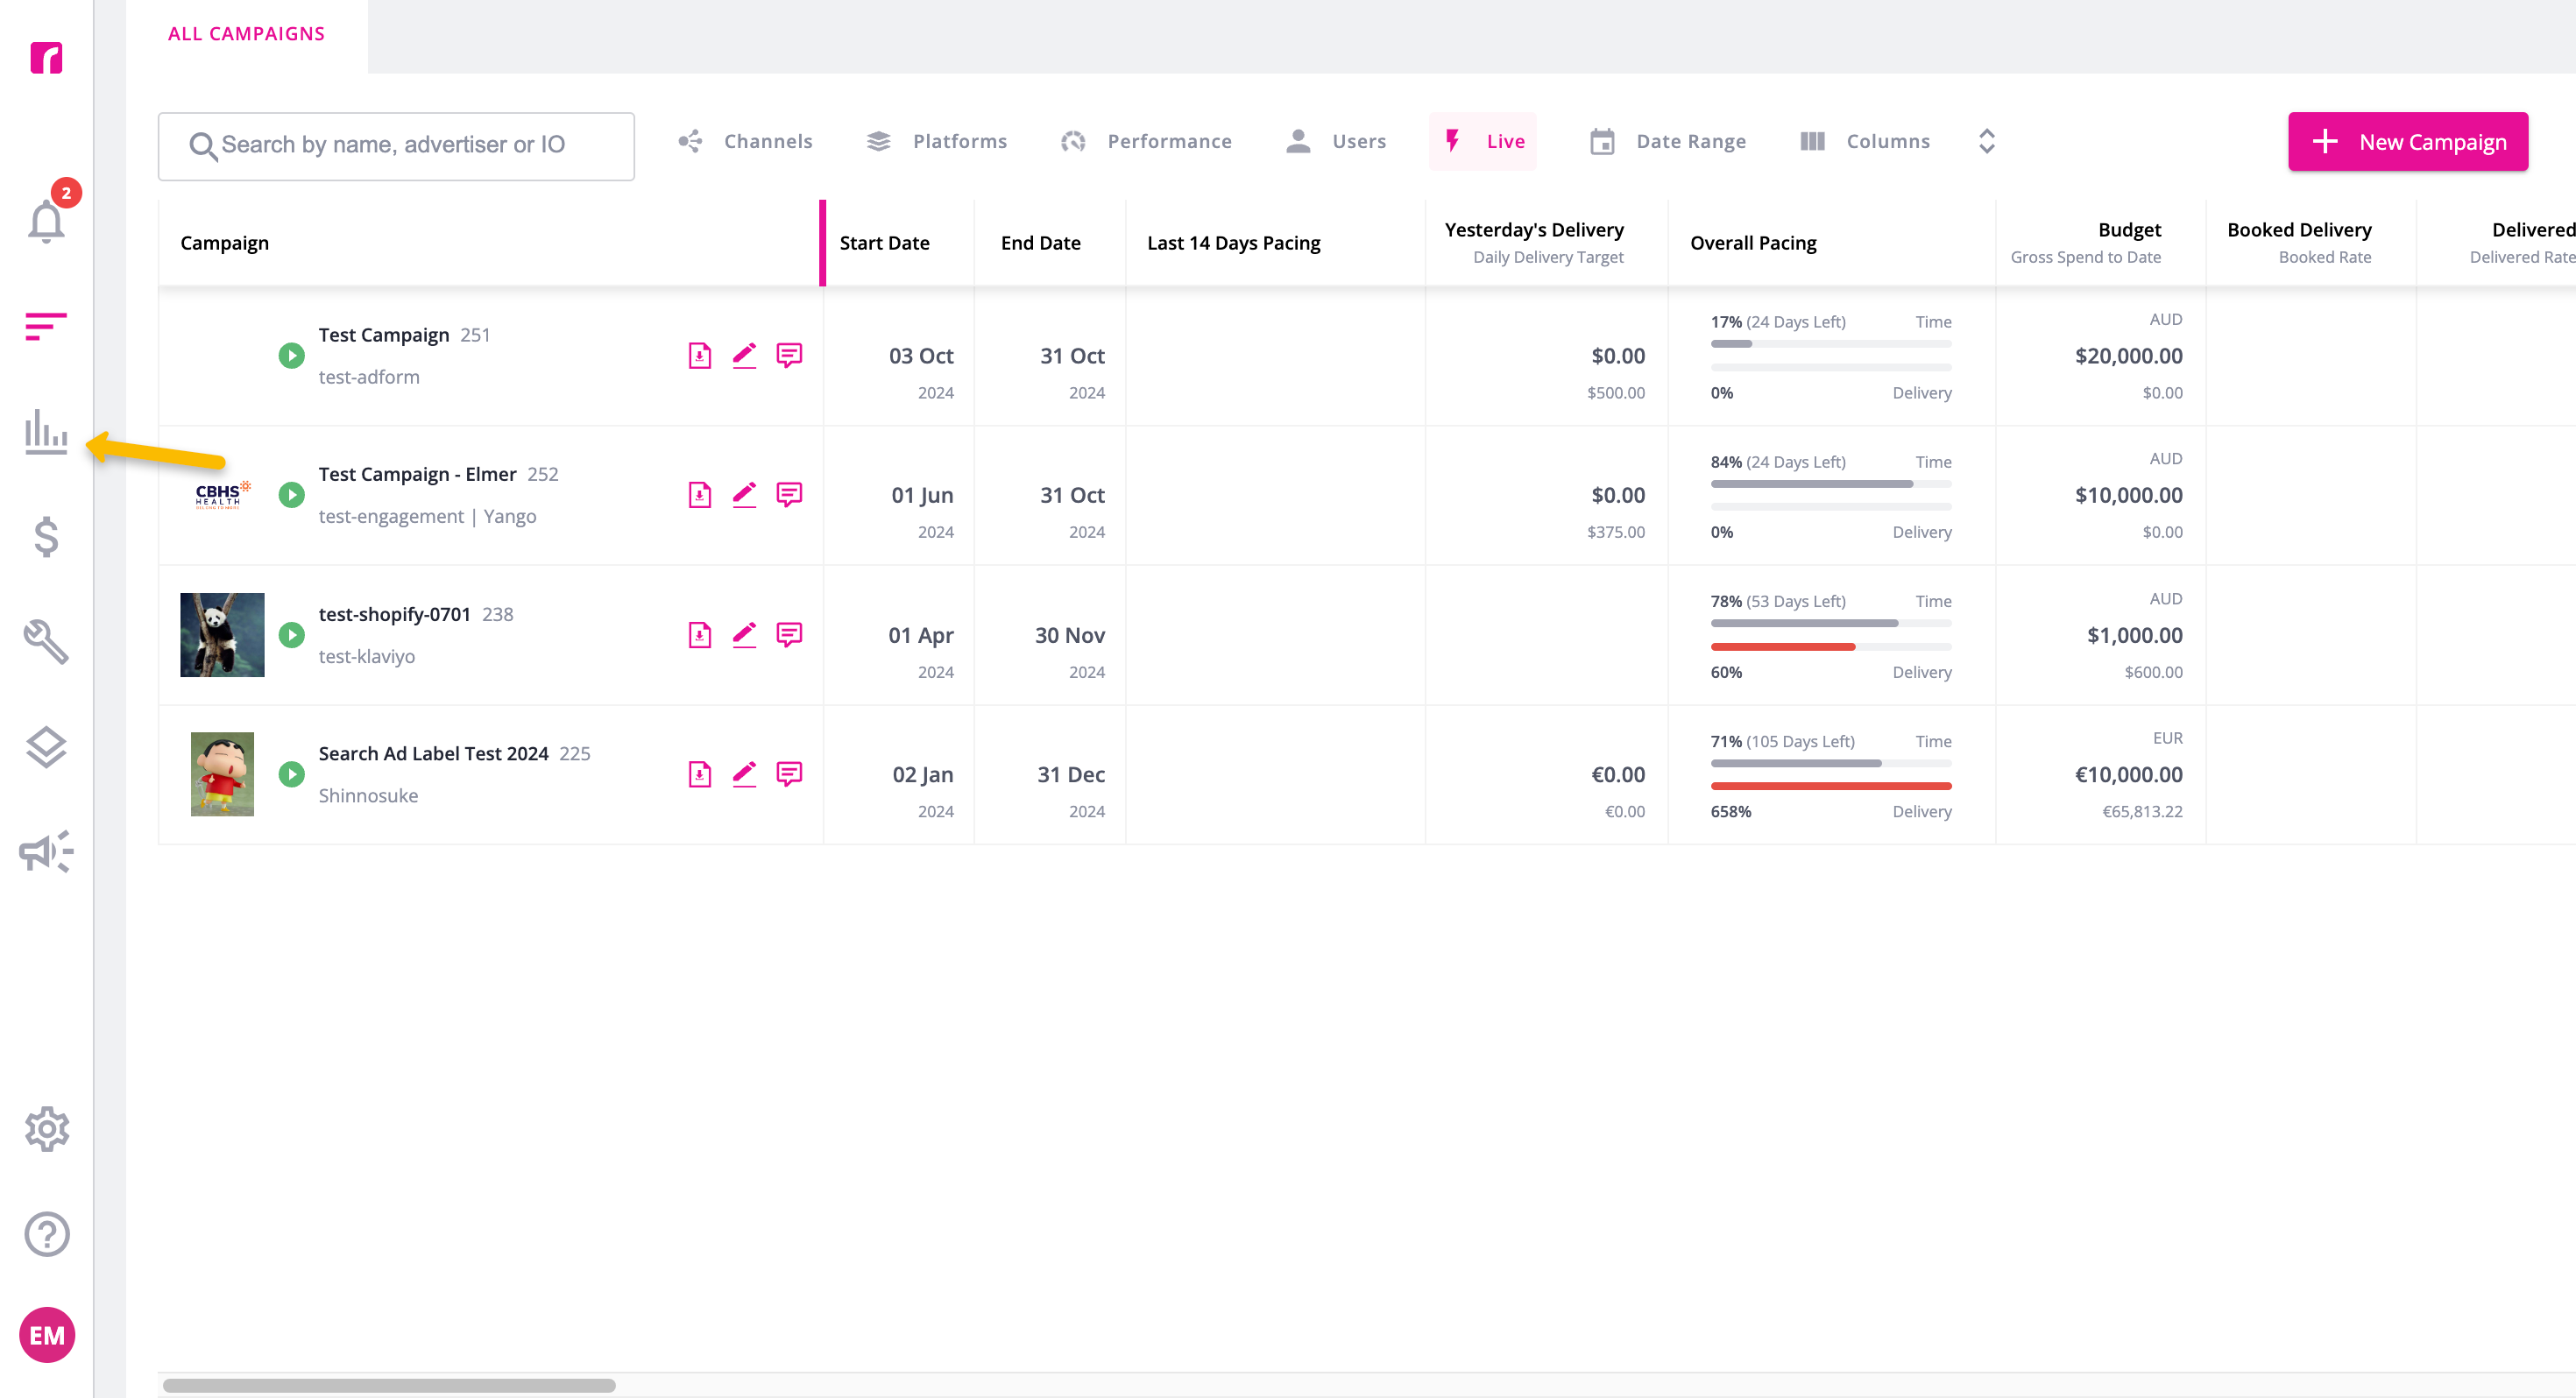Open the bar chart reports icon in the sidebar

pos(46,431)
